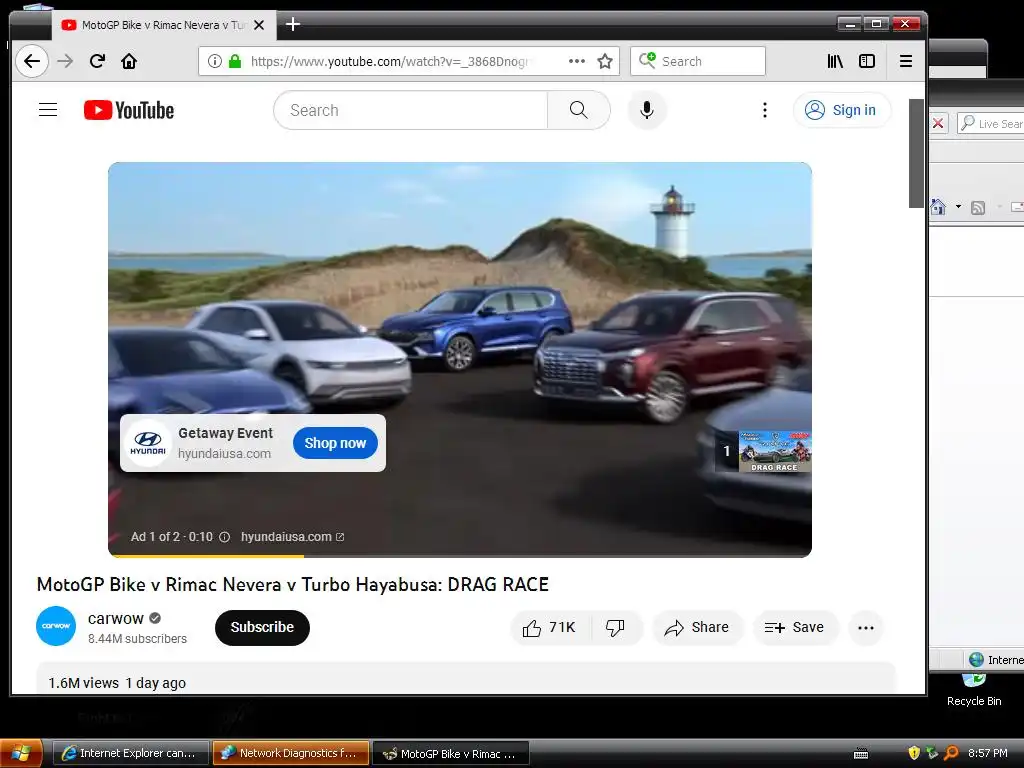Share the video
1024x768 pixels.
(x=697, y=628)
